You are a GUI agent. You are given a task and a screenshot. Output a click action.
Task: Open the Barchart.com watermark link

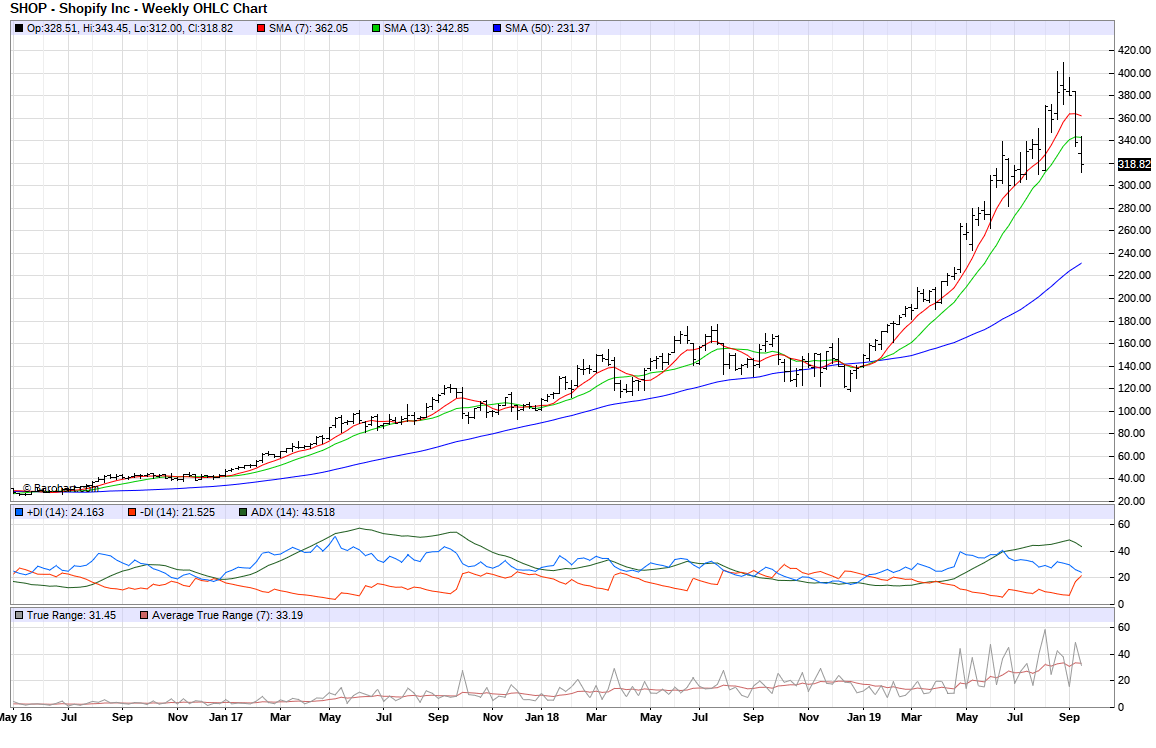pos(59,488)
